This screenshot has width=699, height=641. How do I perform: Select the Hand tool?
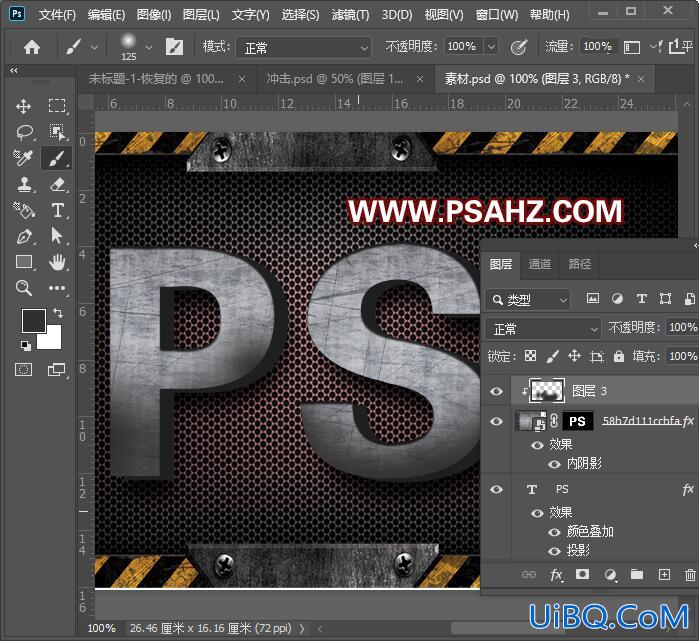point(57,262)
